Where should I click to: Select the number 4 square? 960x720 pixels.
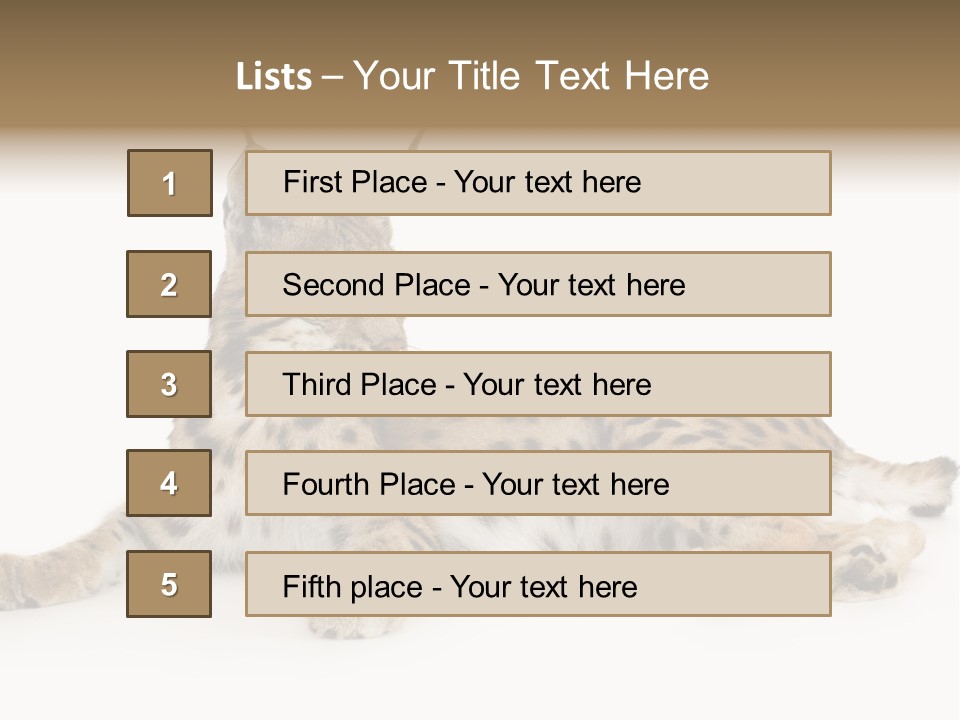[169, 483]
